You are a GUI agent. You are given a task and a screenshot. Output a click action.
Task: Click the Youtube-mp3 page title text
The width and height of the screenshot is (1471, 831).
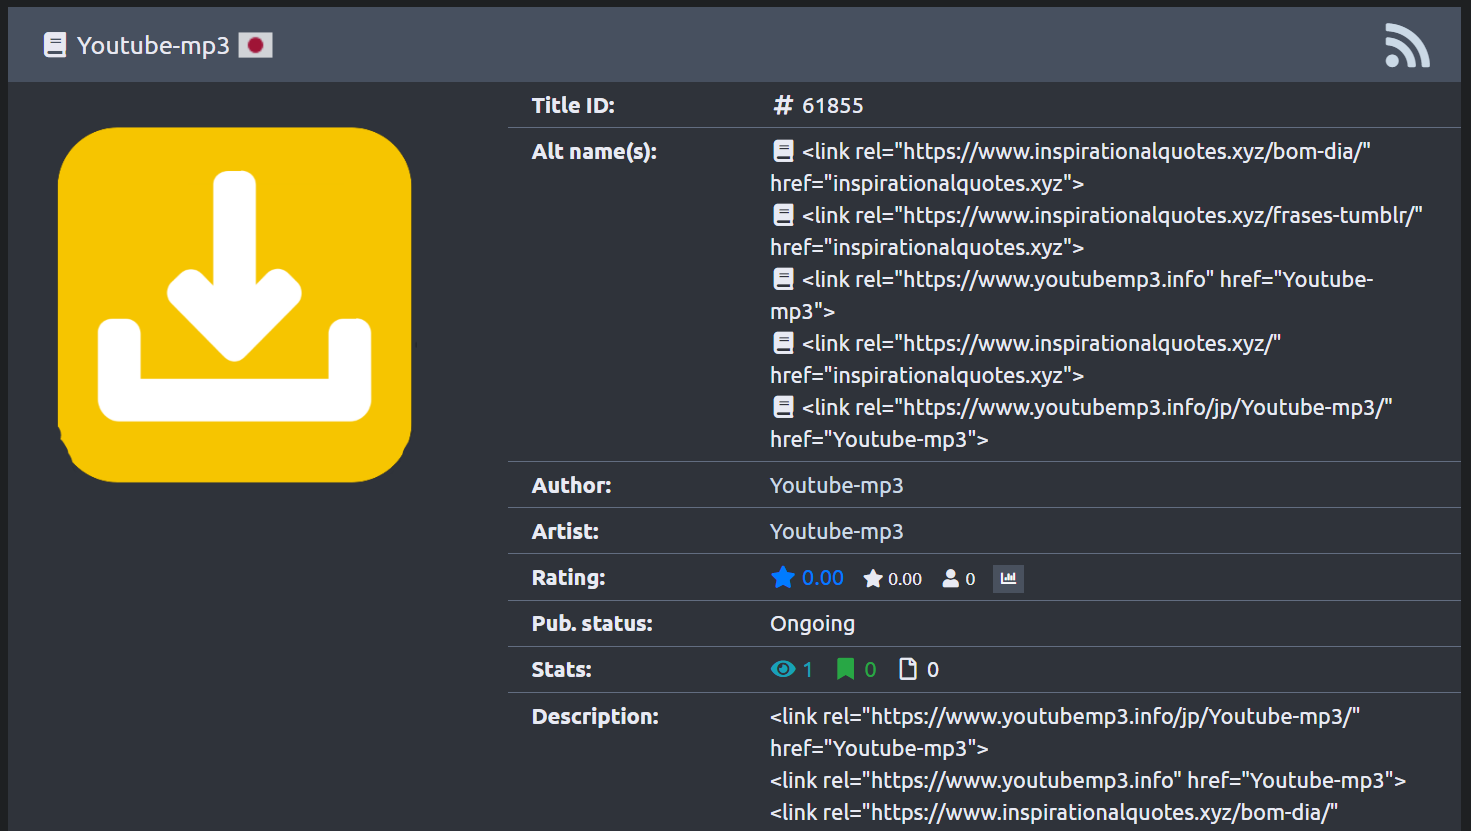click(153, 45)
